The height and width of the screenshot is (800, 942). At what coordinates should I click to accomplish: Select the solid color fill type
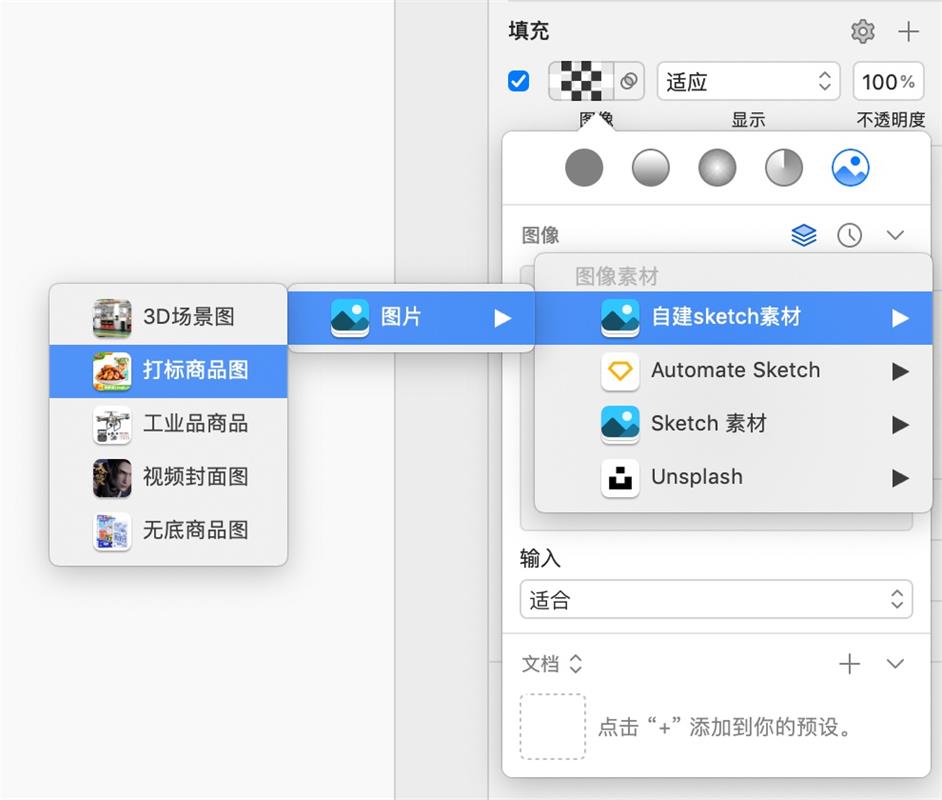pos(584,167)
